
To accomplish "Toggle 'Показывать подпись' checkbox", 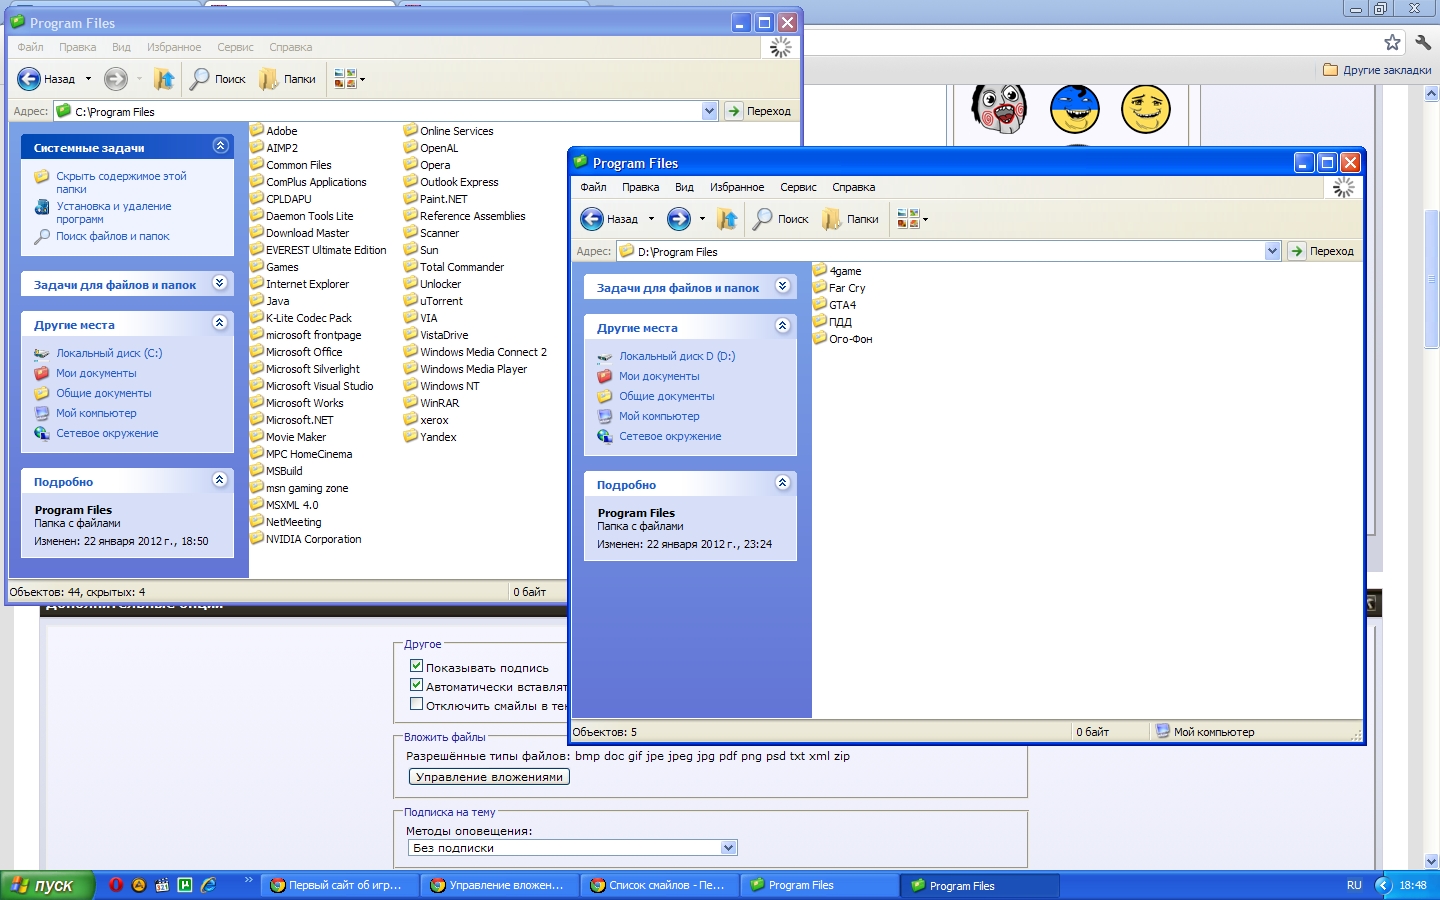I will click(x=417, y=666).
